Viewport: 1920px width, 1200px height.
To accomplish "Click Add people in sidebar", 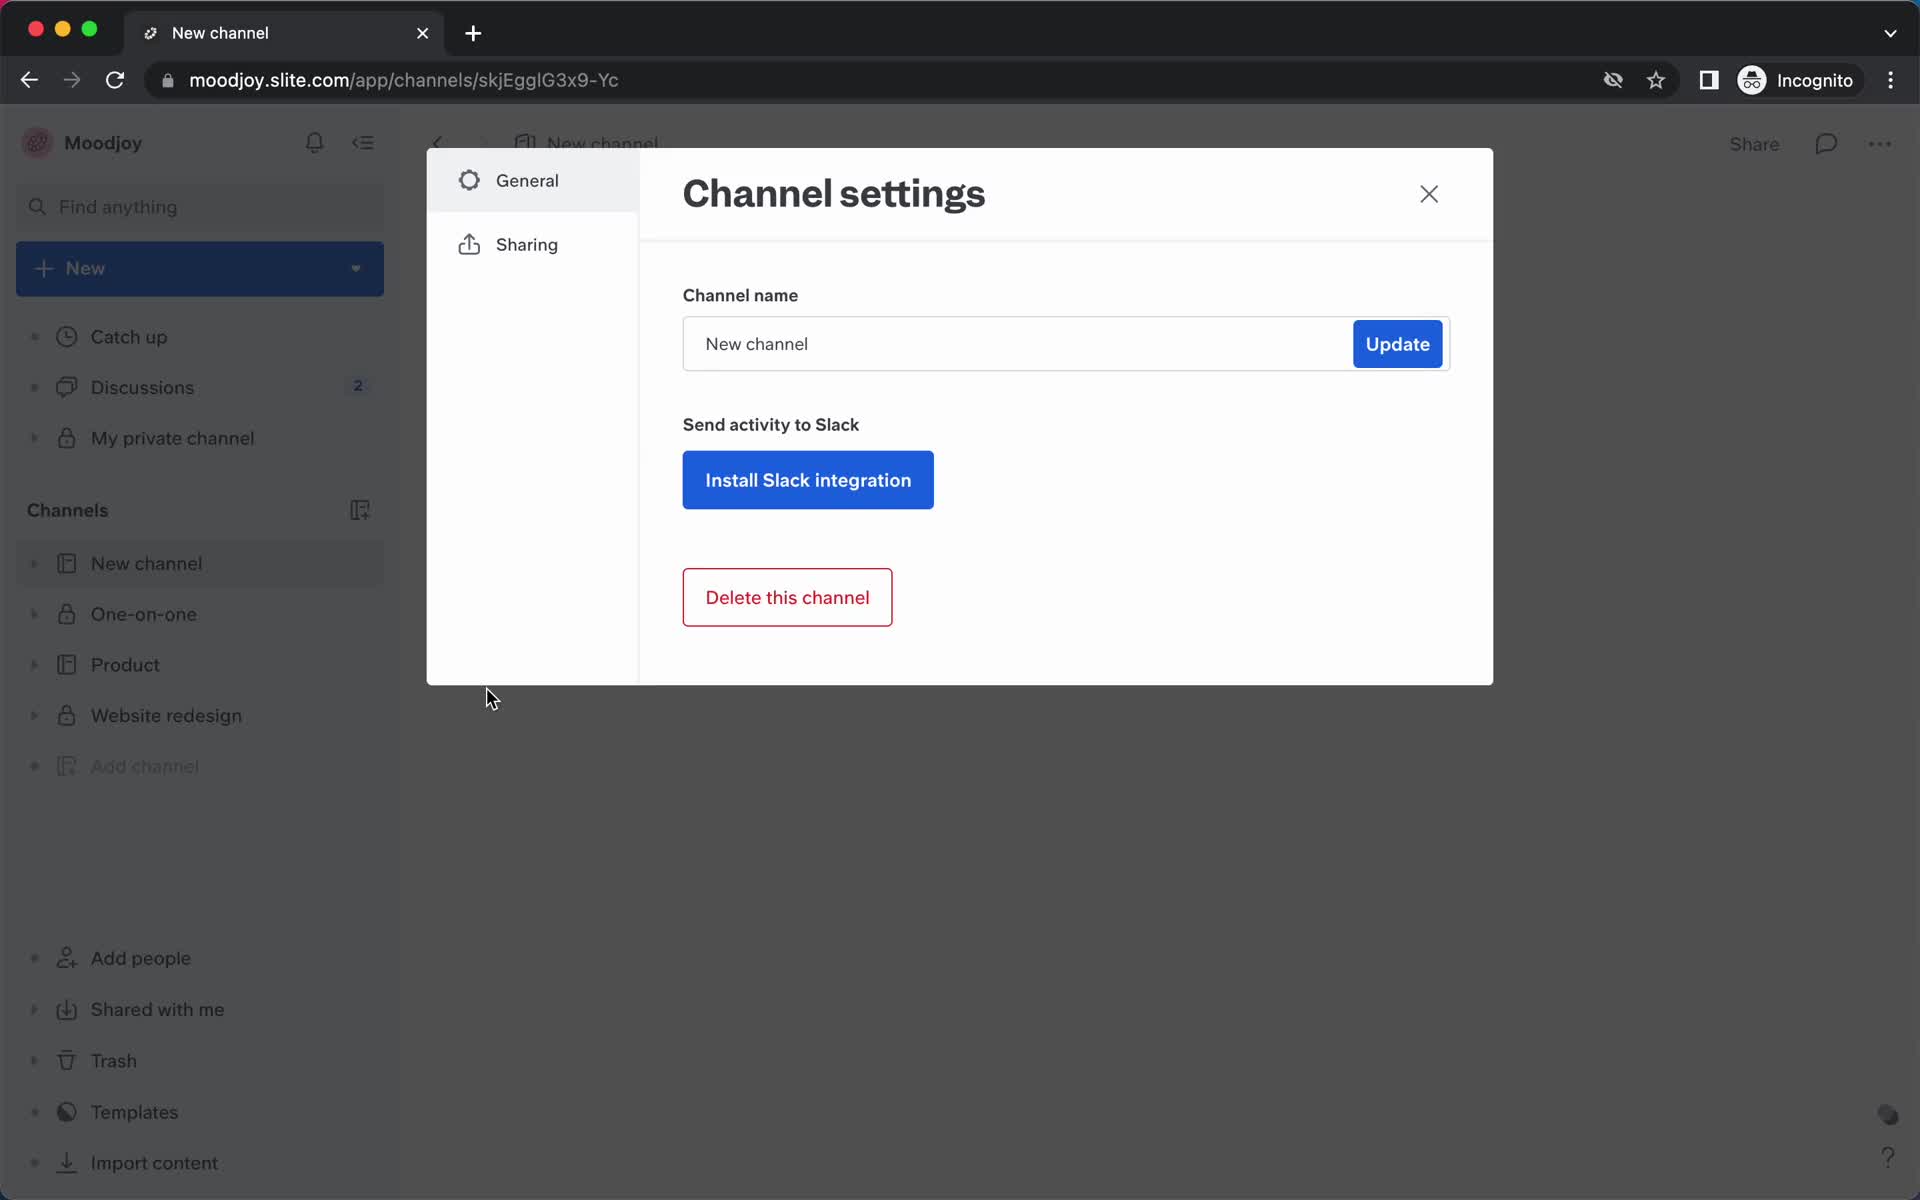I will (x=140, y=959).
